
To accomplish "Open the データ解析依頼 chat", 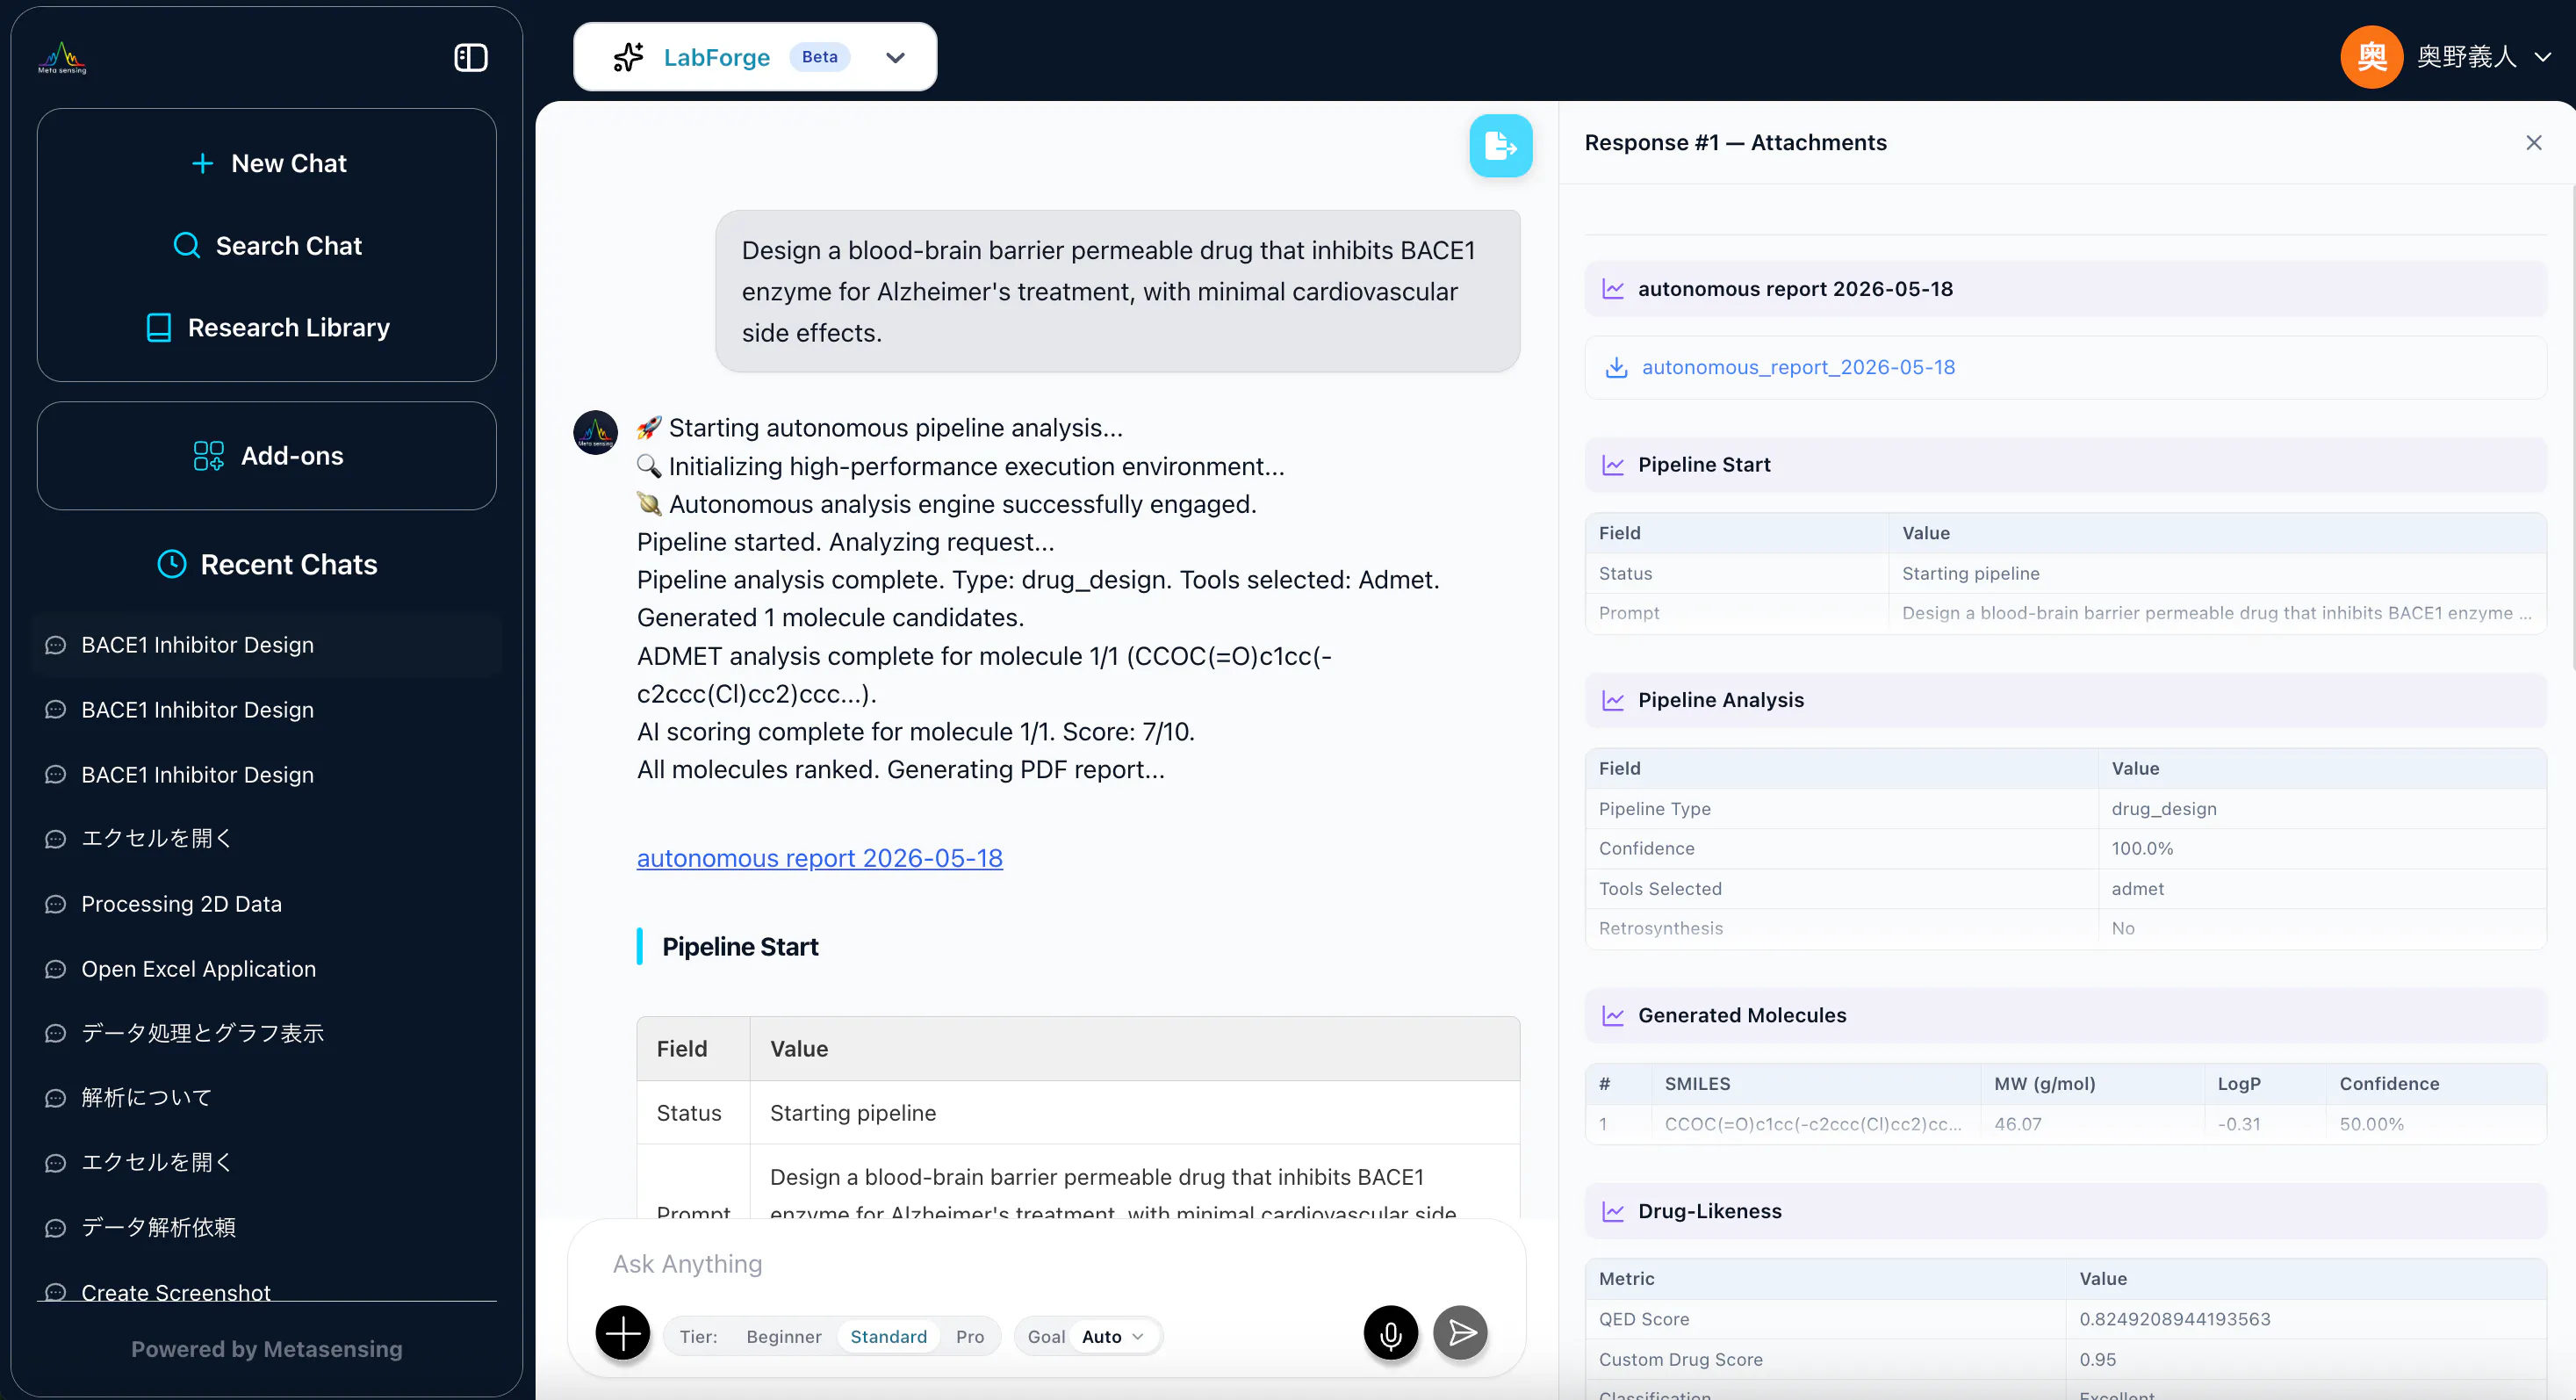I will tap(266, 1227).
